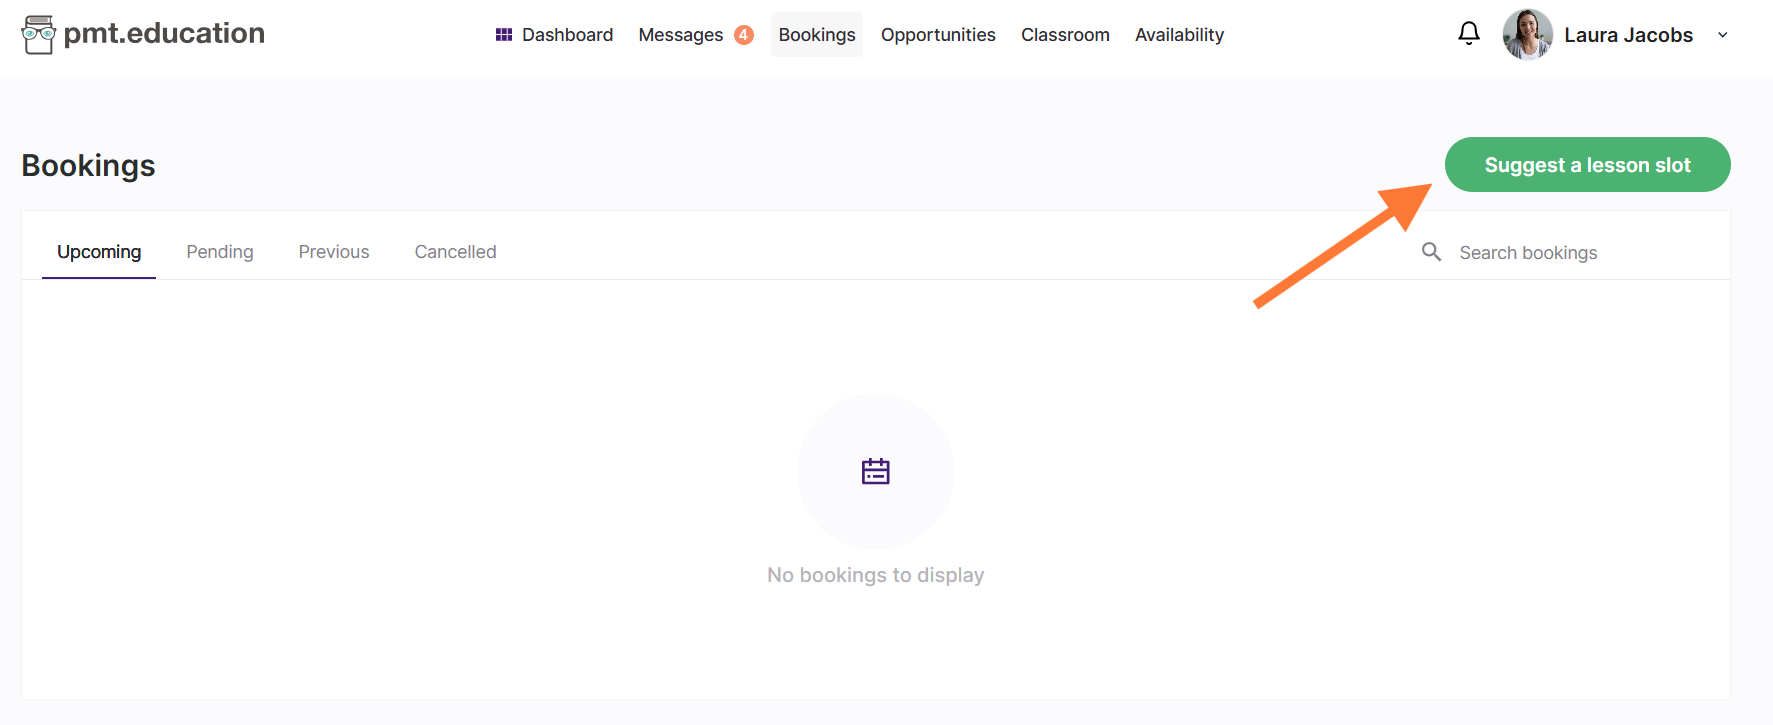
Task: Show the Pending bookings tab
Action: [219, 252]
